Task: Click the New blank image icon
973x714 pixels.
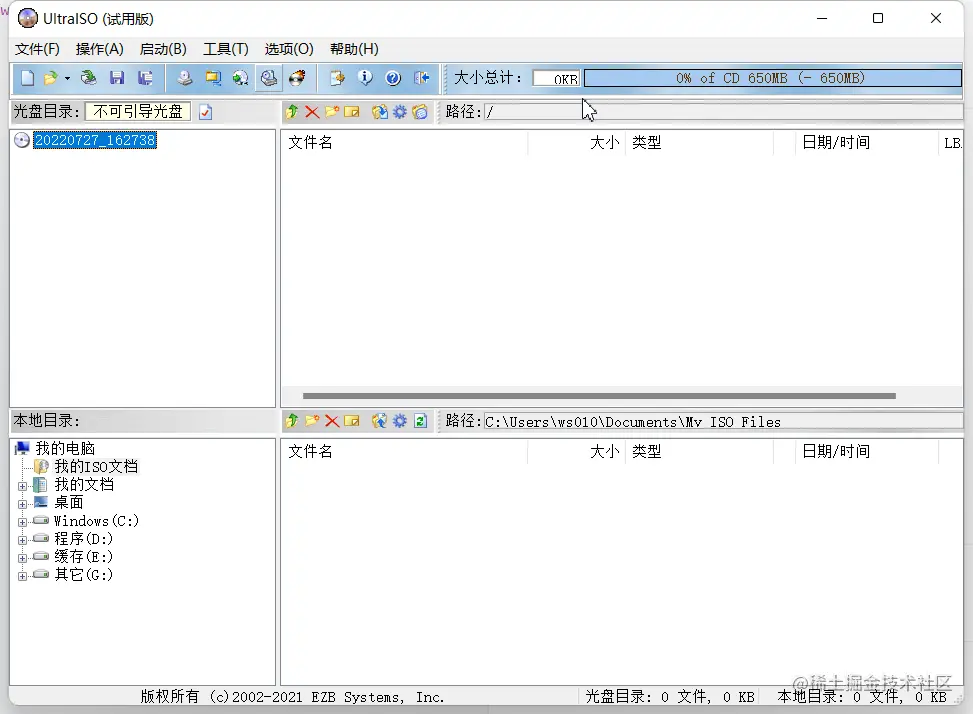Action: 27,78
